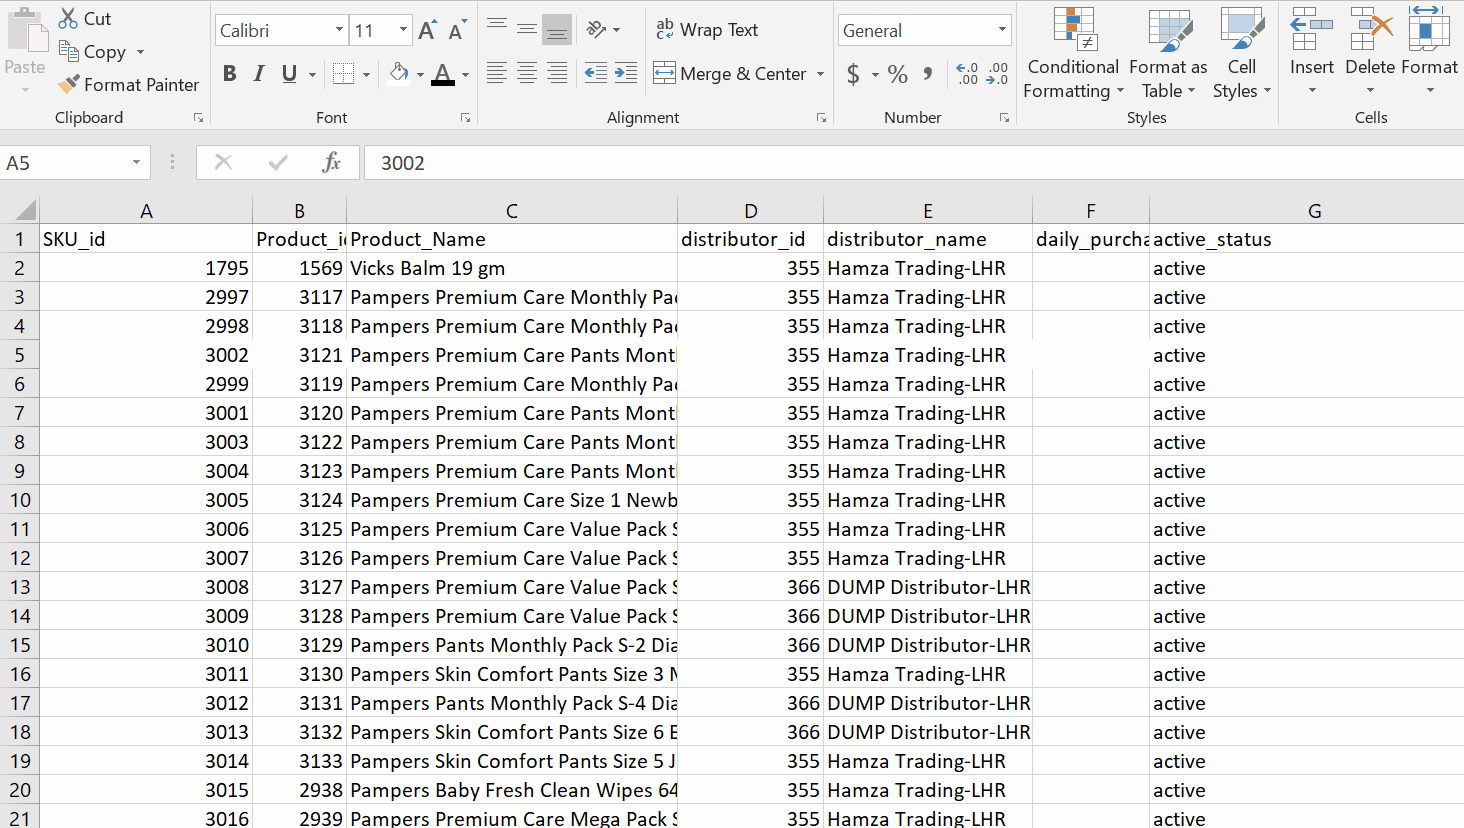The image size is (1464, 828).
Task: Click the Paste clipboard icon
Action: point(26,30)
